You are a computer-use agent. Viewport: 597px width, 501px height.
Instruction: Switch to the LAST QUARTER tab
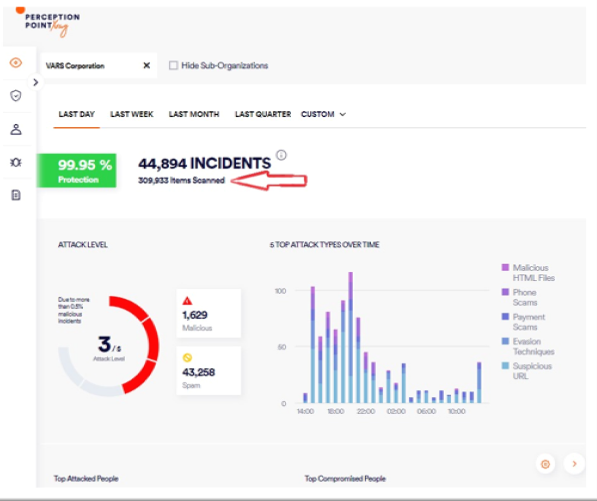coord(263,114)
